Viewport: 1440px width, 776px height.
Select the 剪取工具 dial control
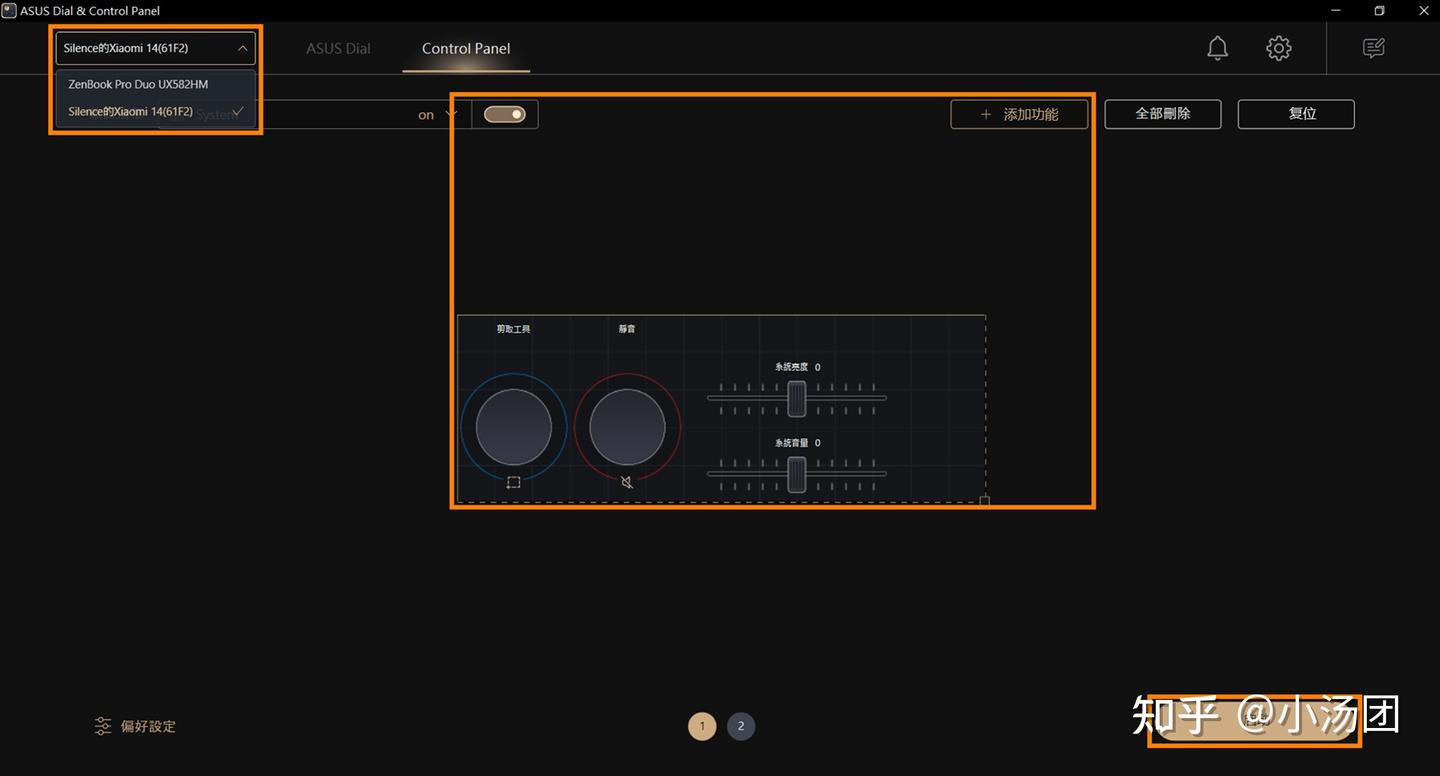[x=513, y=426]
